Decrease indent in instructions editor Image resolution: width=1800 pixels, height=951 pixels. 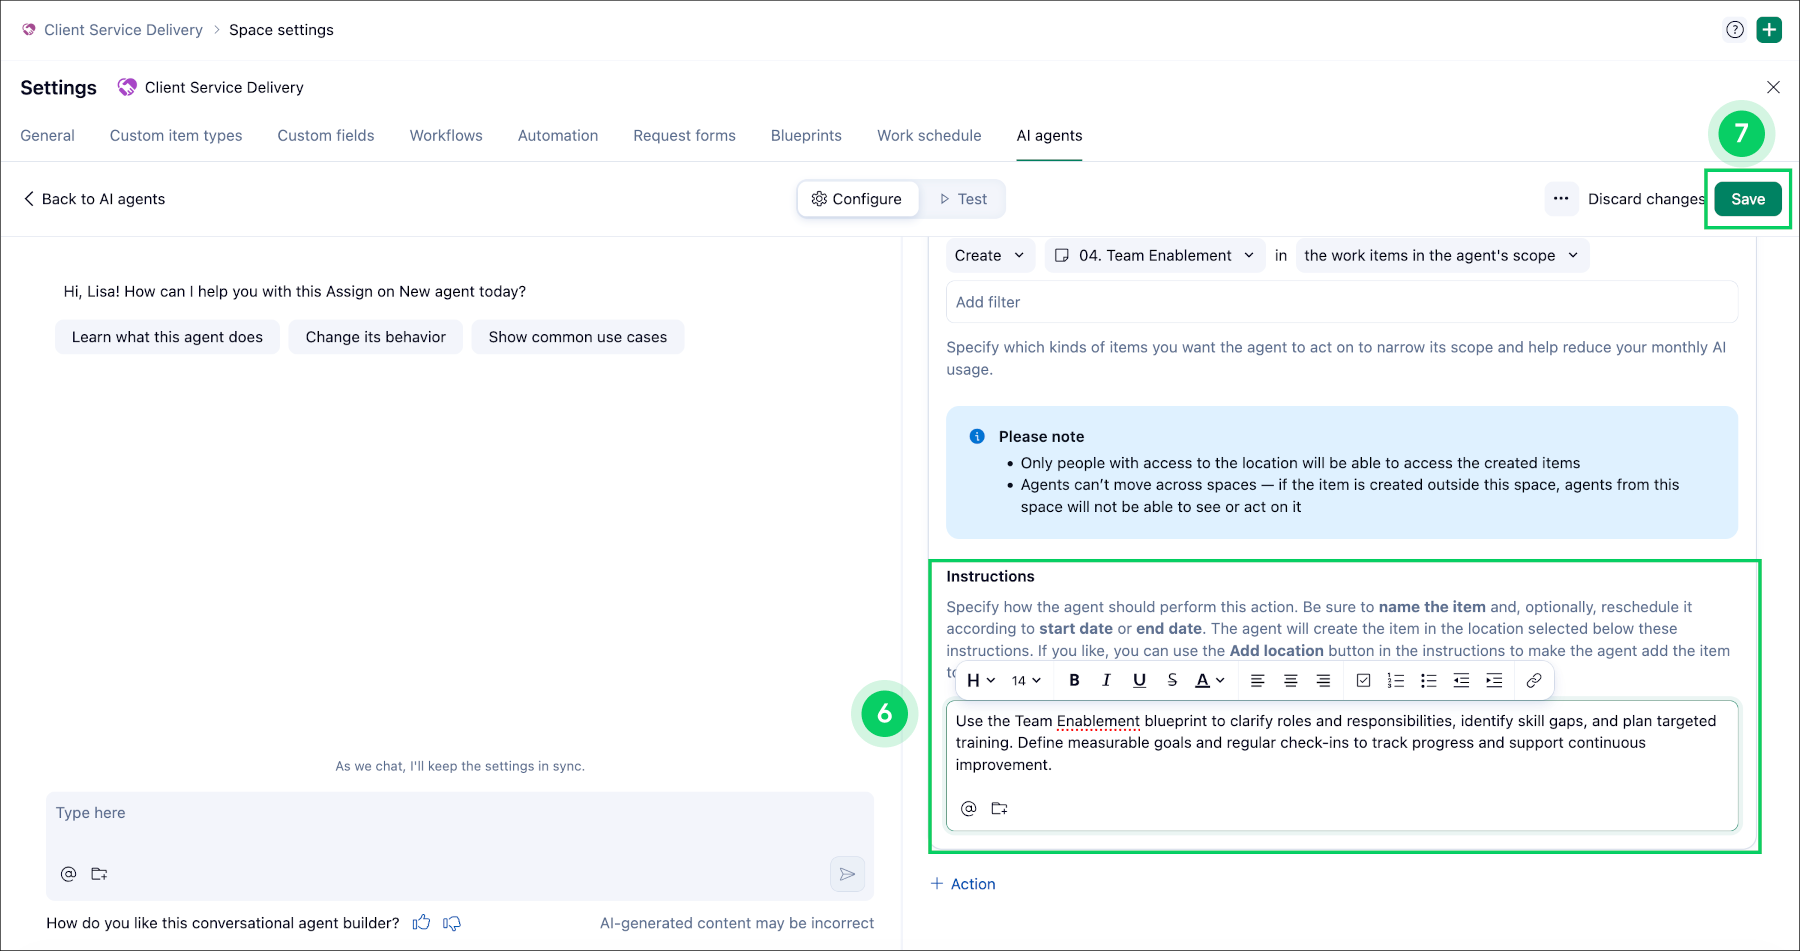click(1461, 680)
